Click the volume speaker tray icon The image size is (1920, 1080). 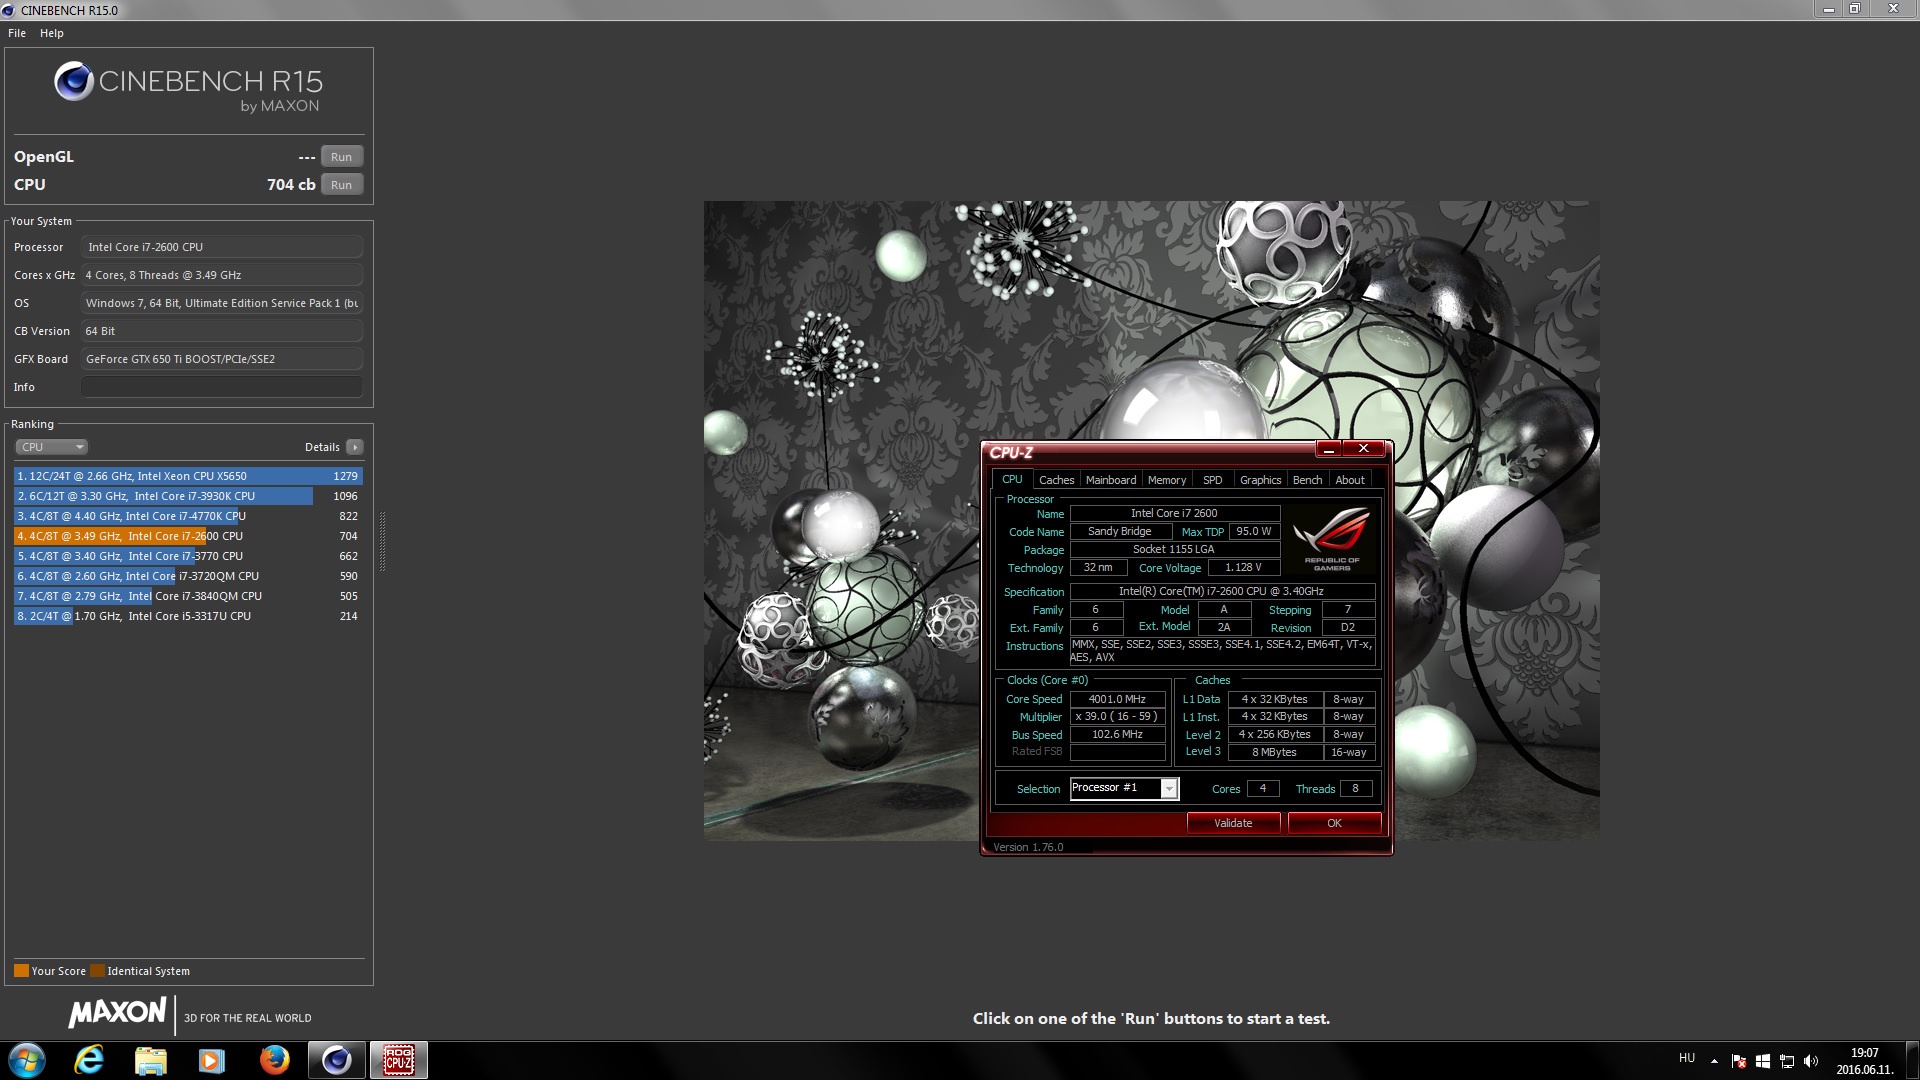[1811, 1061]
